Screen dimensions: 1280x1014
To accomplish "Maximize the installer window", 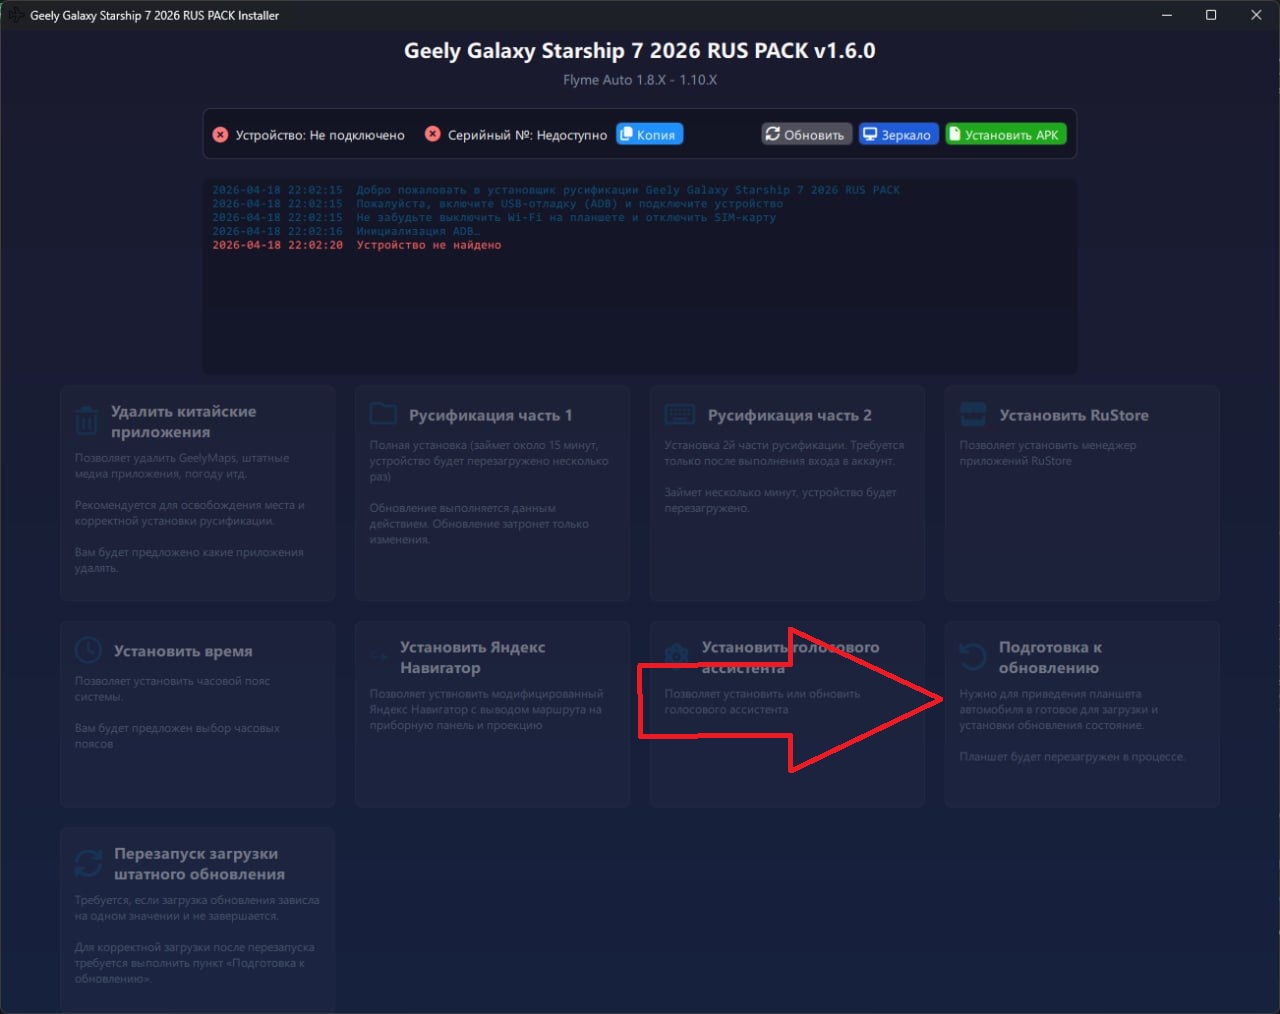I will (x=1211, y=15).
